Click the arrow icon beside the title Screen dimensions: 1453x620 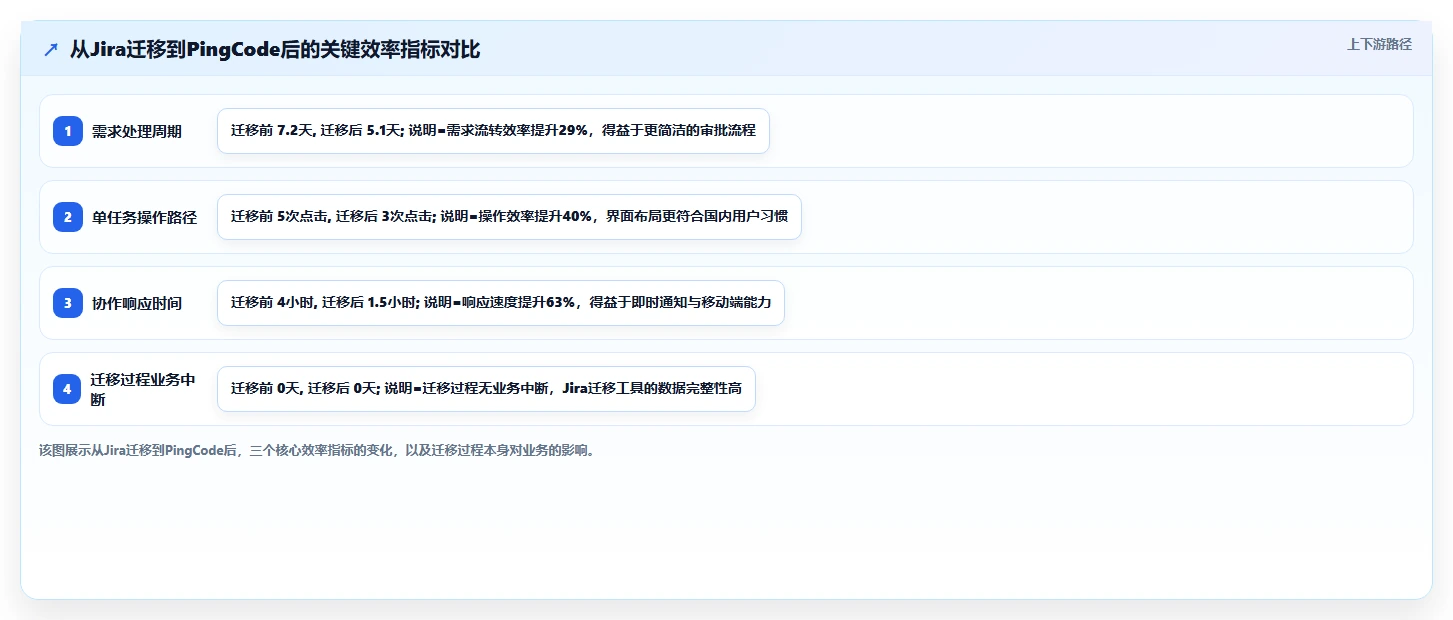point(51,50)
